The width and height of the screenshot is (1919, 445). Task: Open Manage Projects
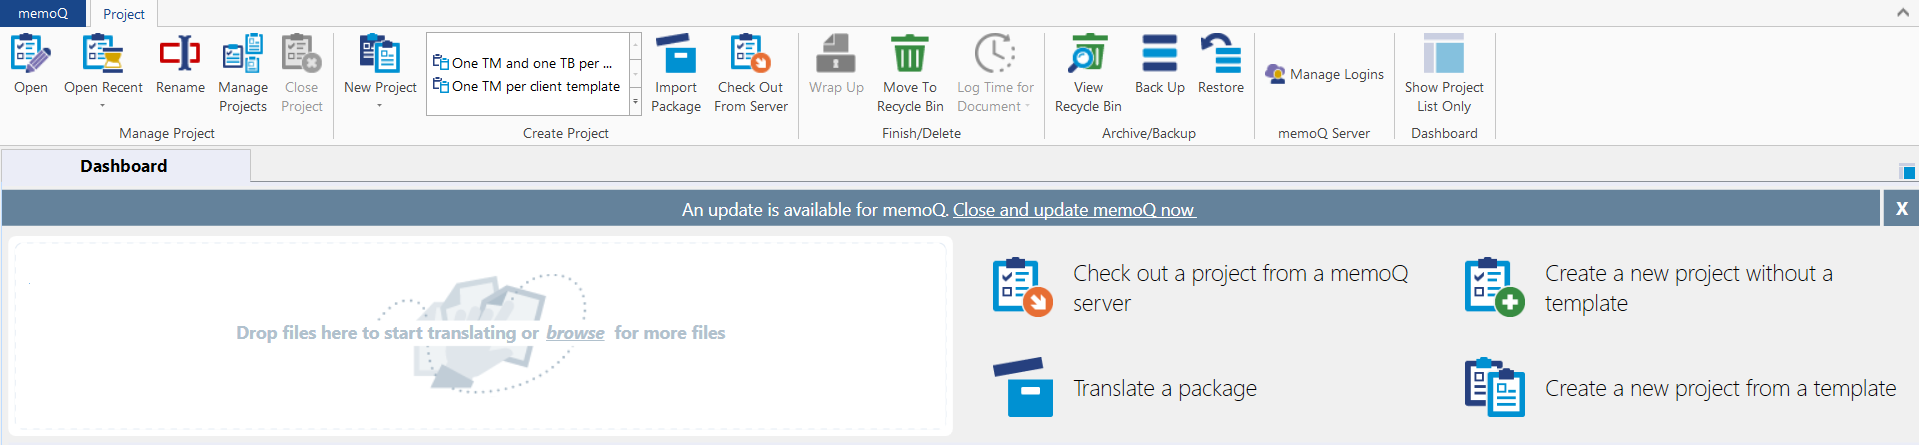point(243,74)
